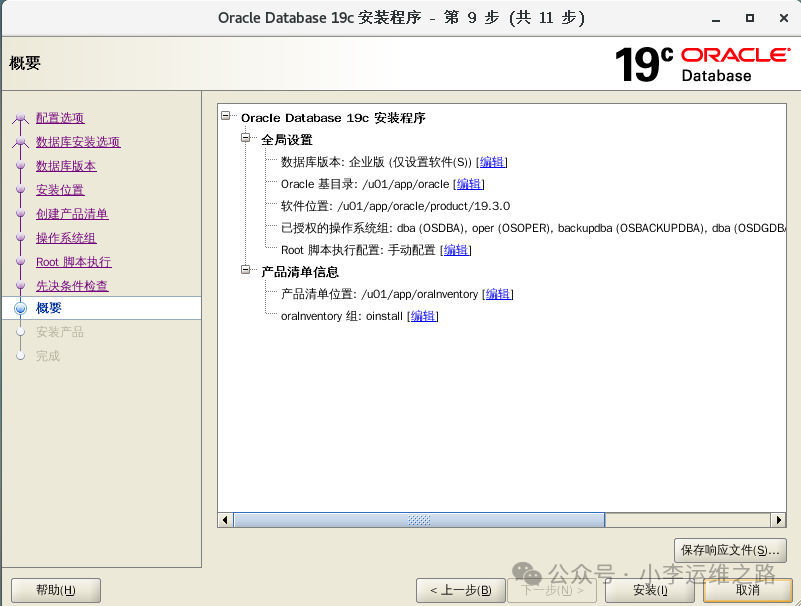
Task: Click the step bullet icon beside 先决条件检查
Action: click(20, 285)
